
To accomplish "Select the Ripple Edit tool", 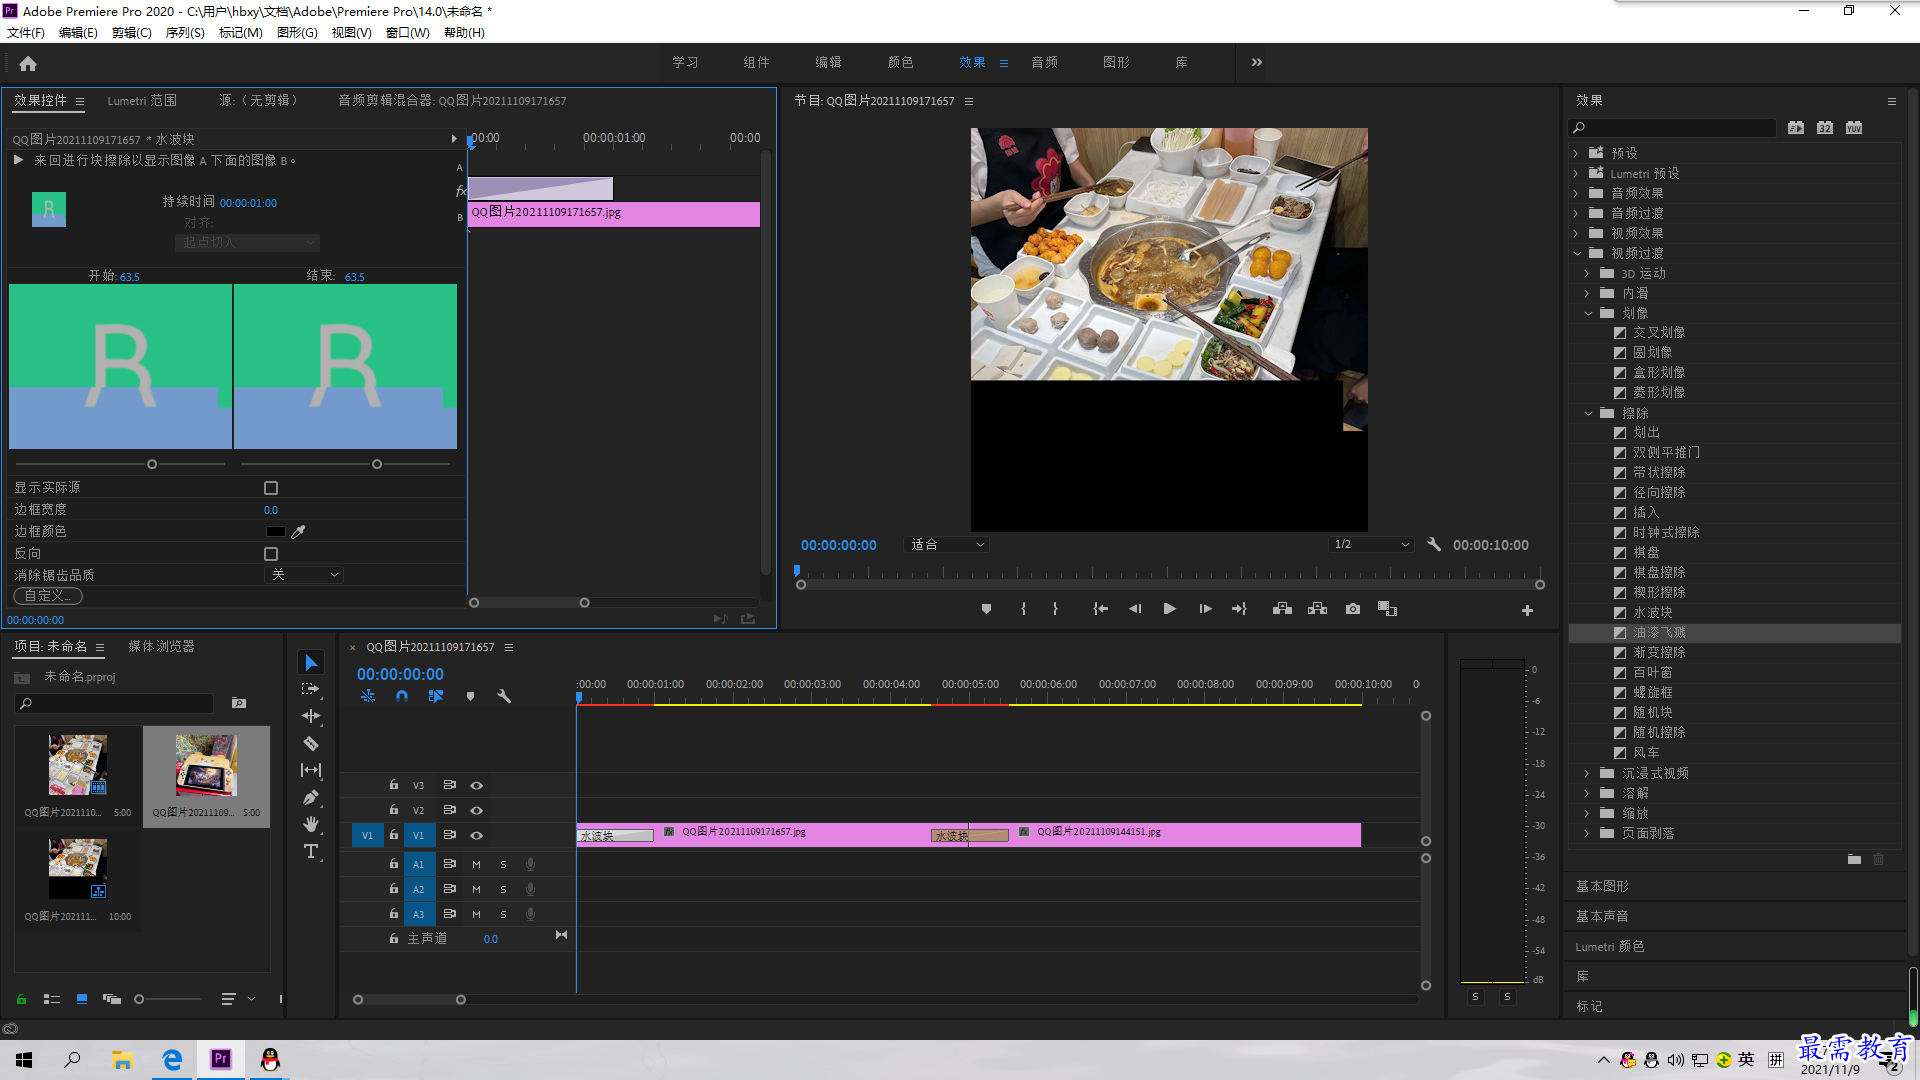I will pos(311,716).
